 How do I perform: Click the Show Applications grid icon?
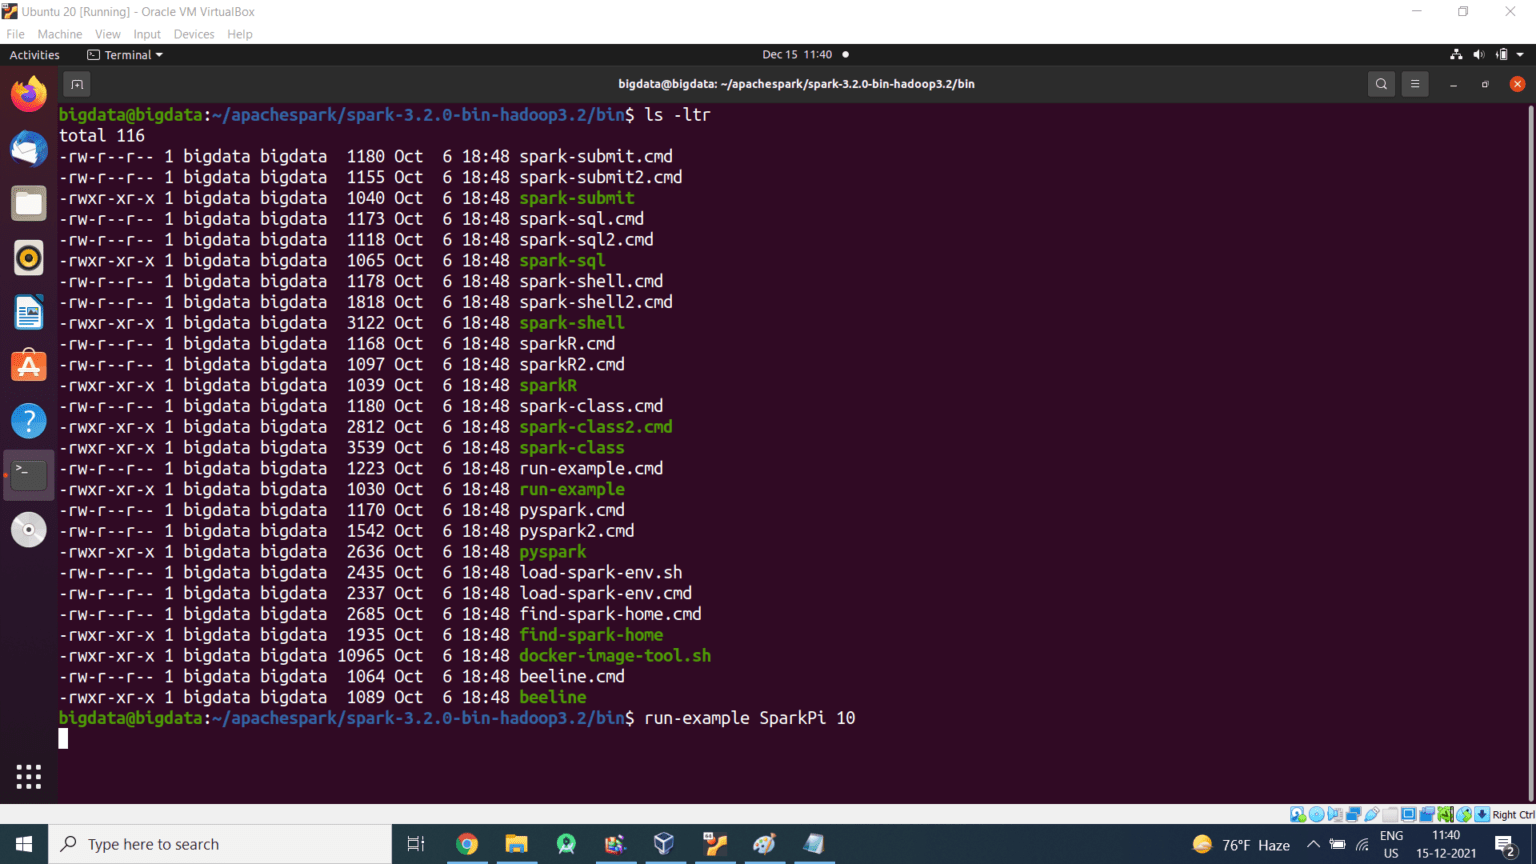point(28,776)
